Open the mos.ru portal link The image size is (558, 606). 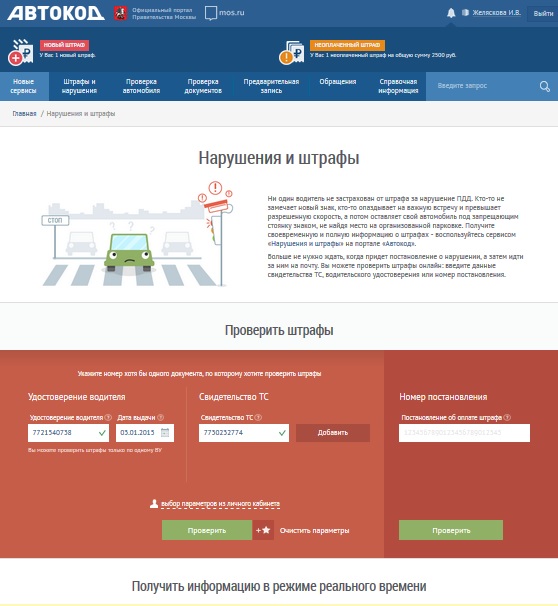coord(225,13)
